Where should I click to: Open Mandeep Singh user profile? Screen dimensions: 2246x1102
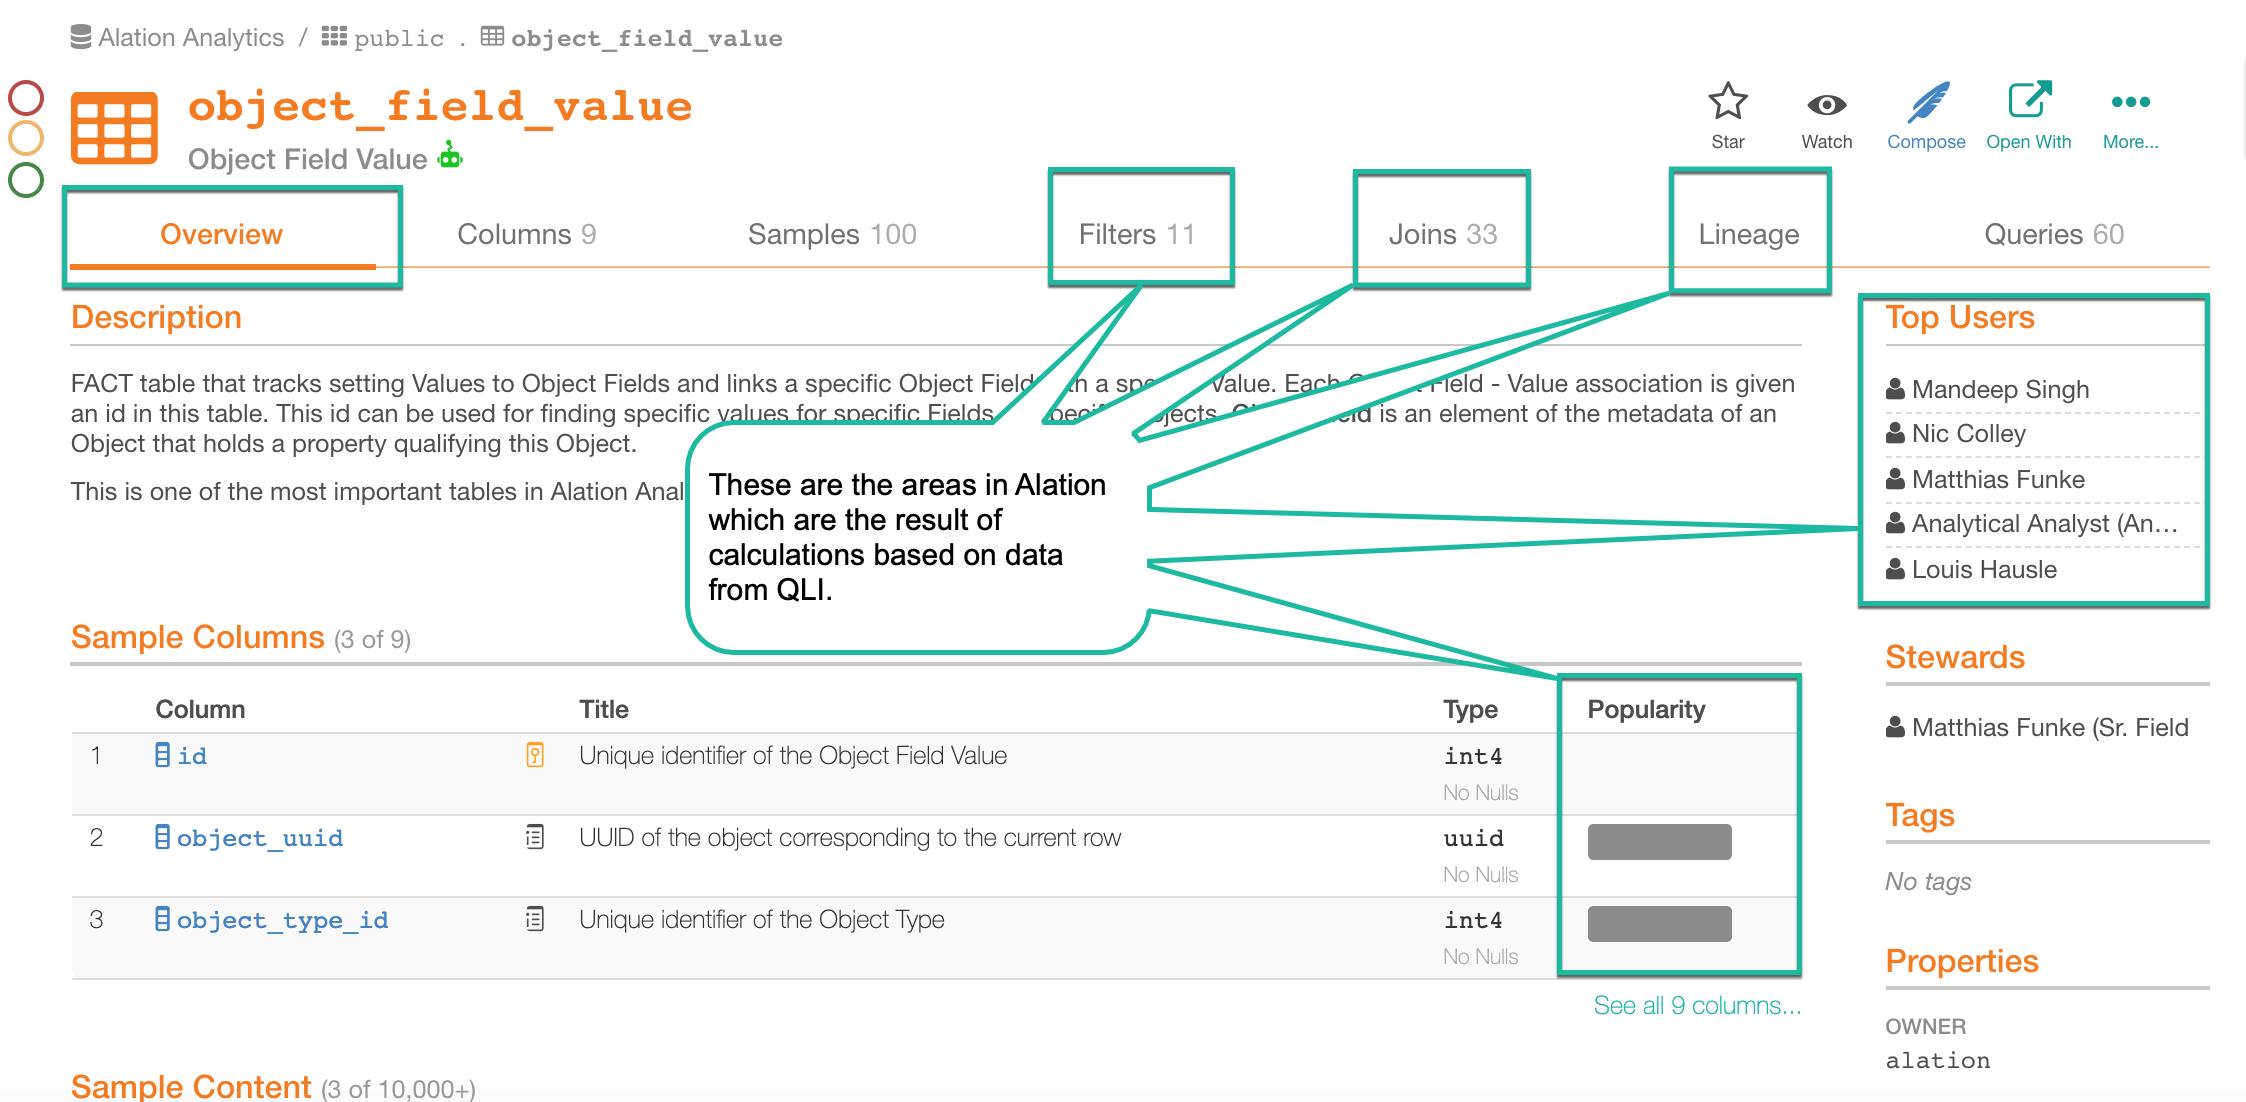coord(2000,389)
